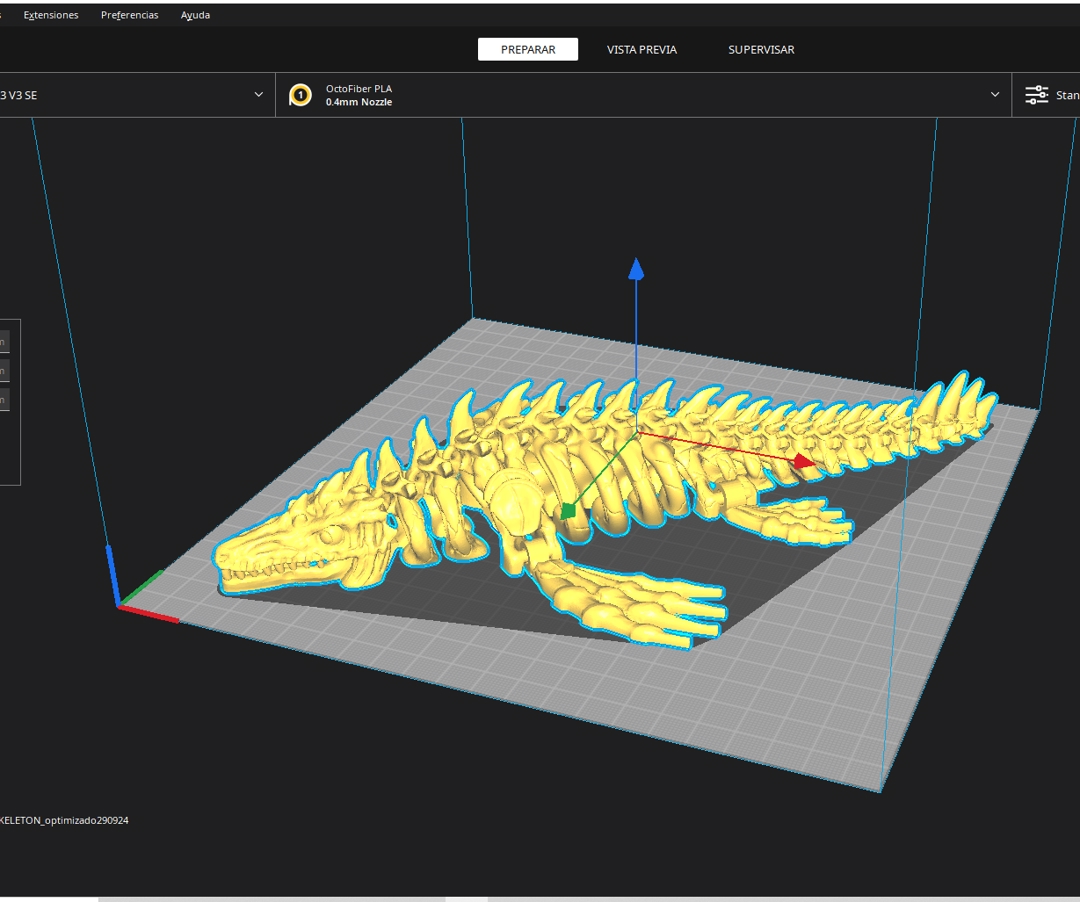Viewport: 1080px width, 902px height.
Task: Switch to the SUPERVISAR tab
Action: 761,49
